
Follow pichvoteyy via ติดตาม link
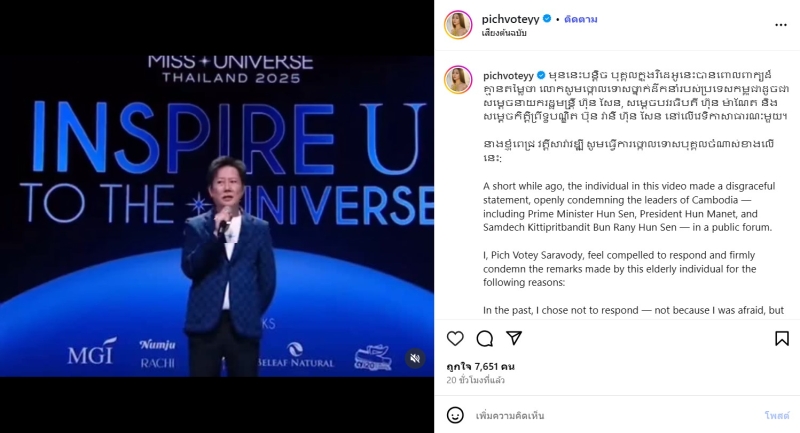click(x=581, y=19)
